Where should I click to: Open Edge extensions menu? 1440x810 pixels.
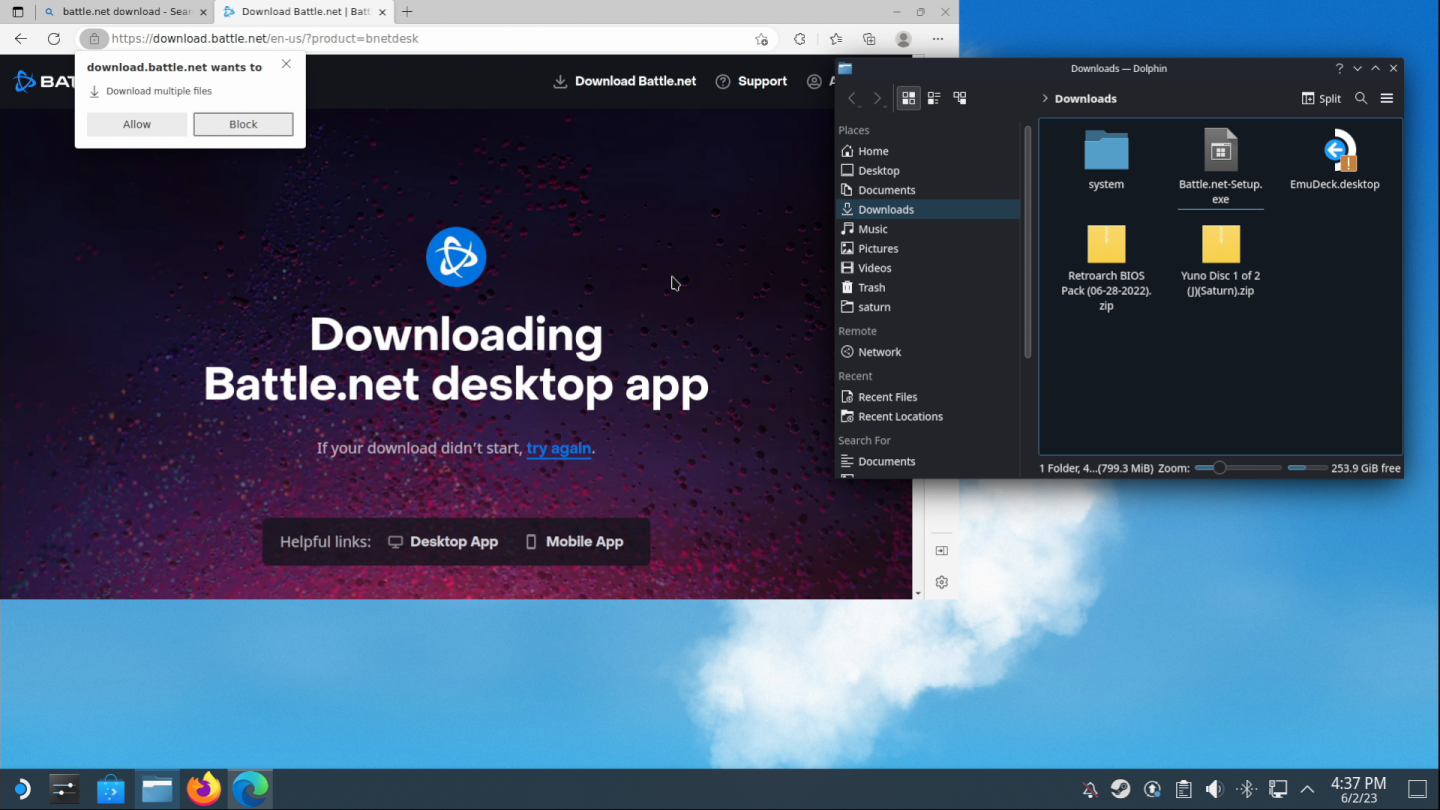tap(799, 39)
